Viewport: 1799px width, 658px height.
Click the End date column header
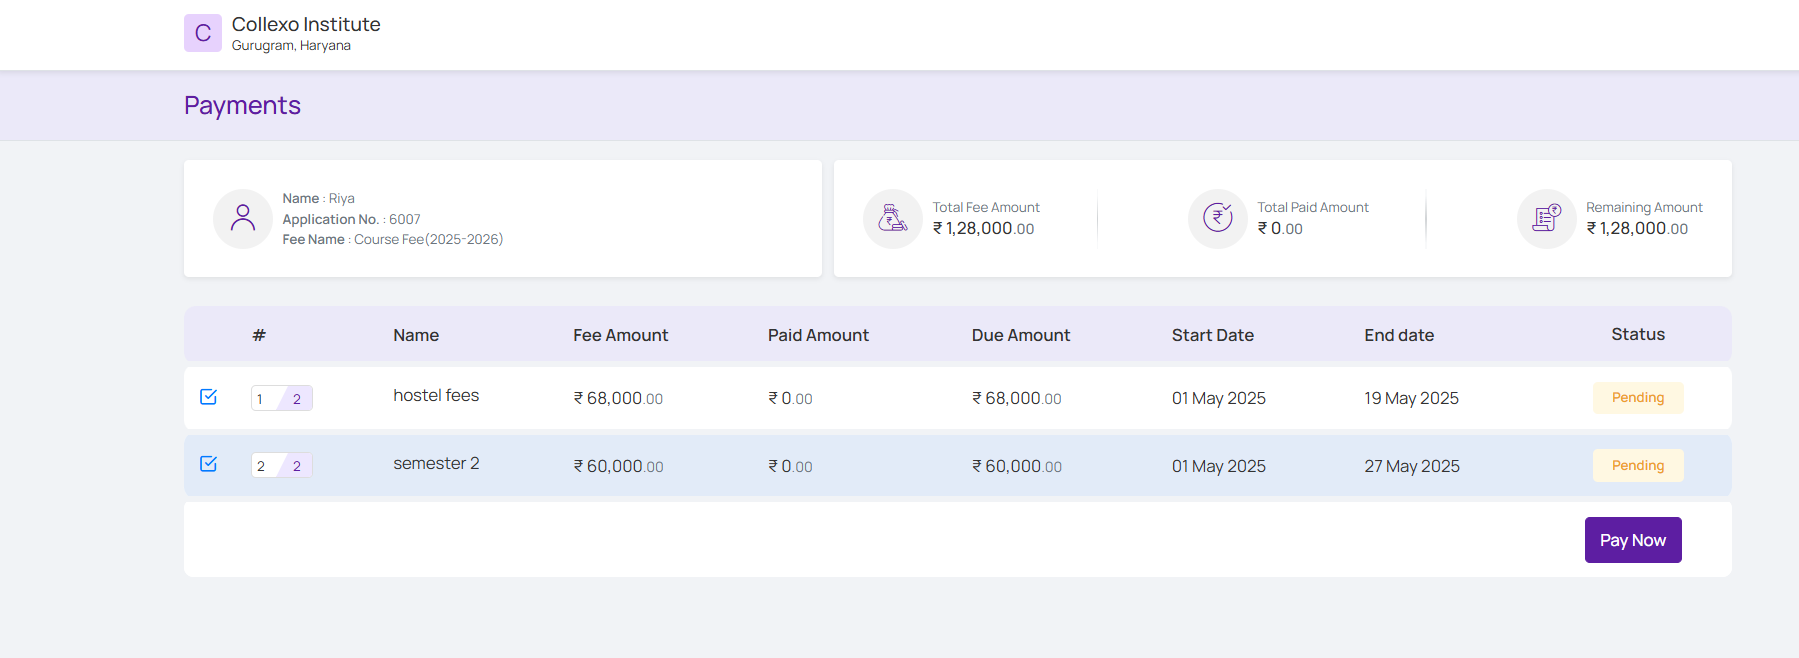[1398, 336]
